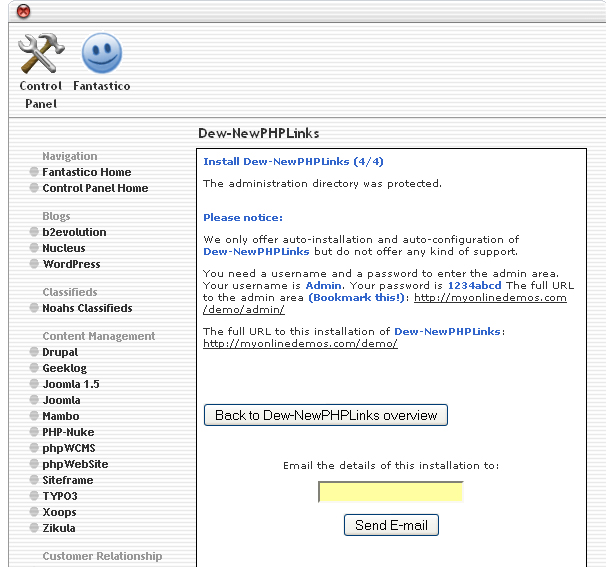
Task: Click the Classifieds section heading
Action: 70,292
